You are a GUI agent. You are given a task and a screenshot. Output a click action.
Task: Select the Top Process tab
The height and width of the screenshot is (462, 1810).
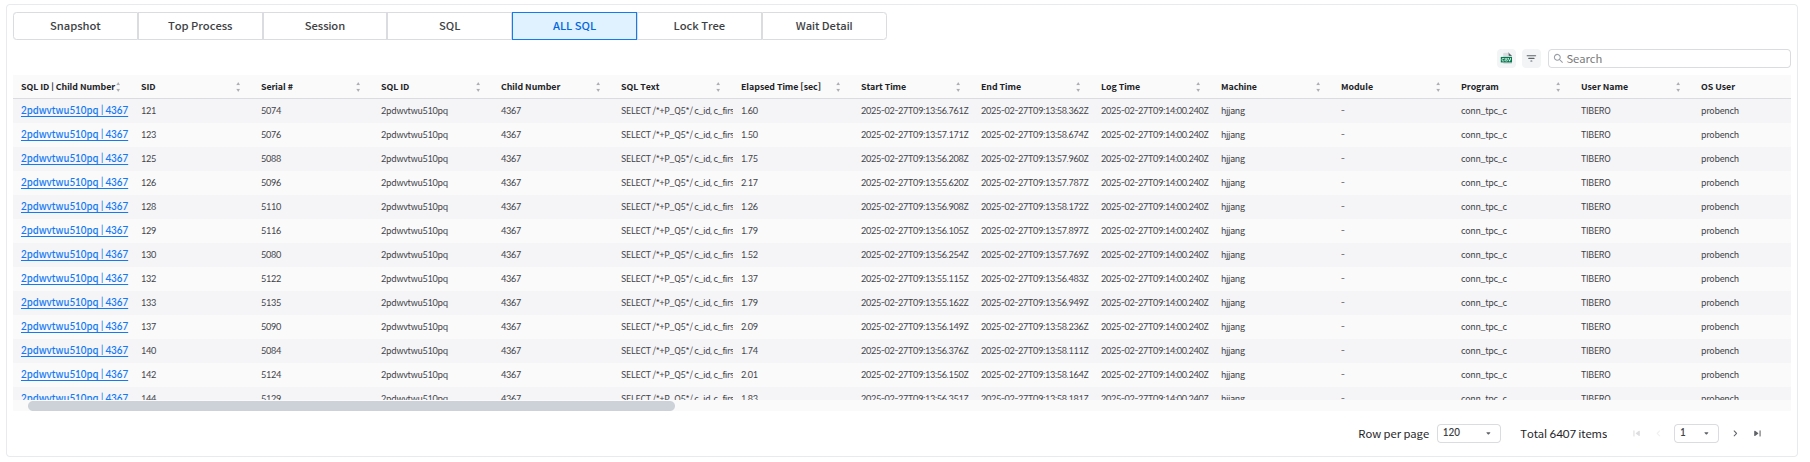click(200, 26)
